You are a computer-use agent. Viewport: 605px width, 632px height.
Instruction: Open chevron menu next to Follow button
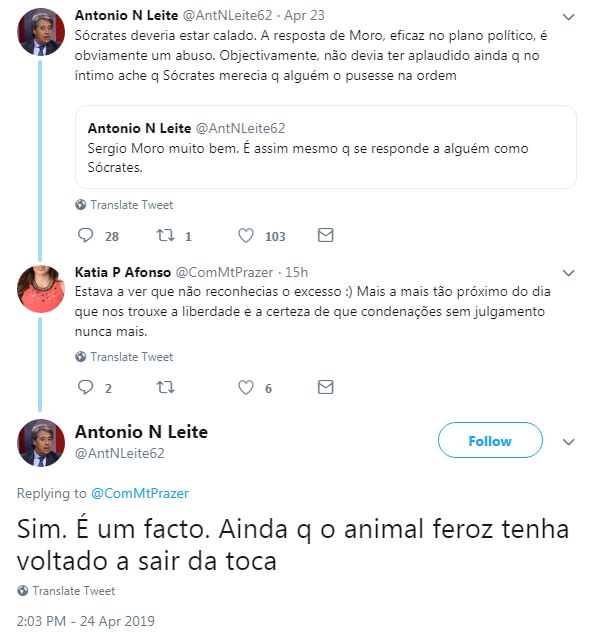(569, 441)
